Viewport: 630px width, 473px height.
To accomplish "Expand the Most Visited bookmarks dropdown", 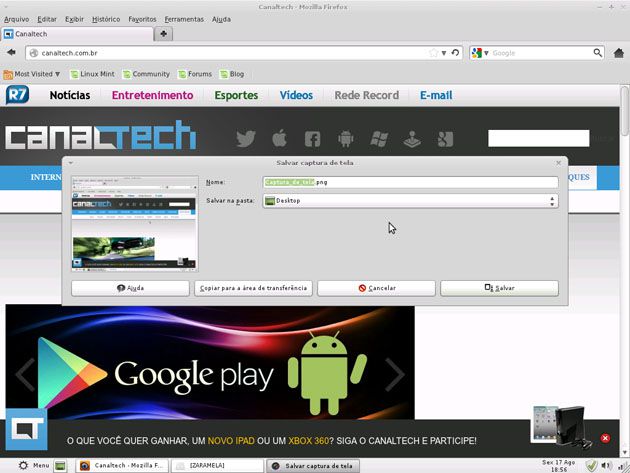I will pos(32,74).
